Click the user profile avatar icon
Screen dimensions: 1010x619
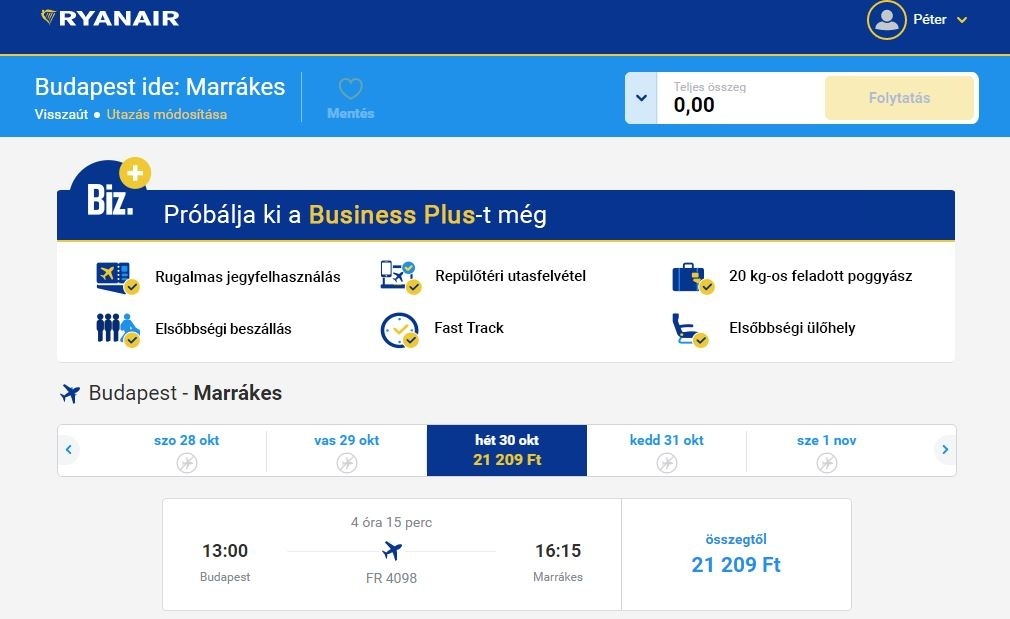point(886,20)
